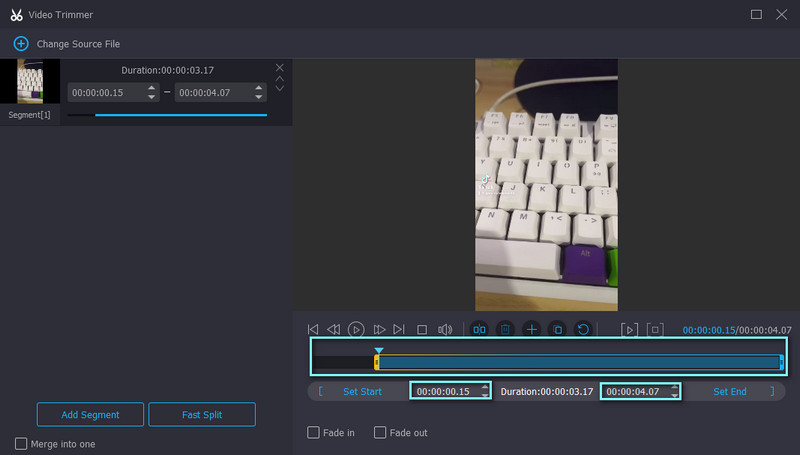
Task: Check the Merge into one option
Action: pos(22,443)
